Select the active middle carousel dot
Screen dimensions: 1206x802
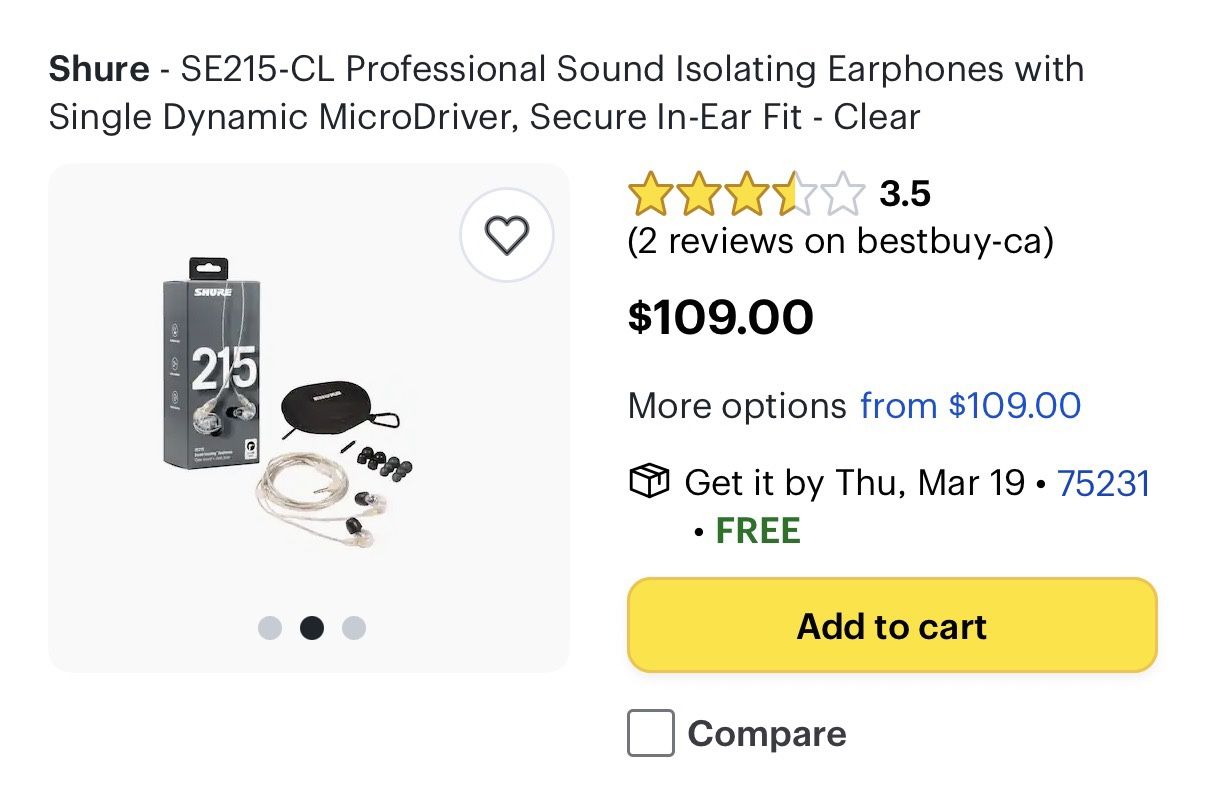[312, 628]
